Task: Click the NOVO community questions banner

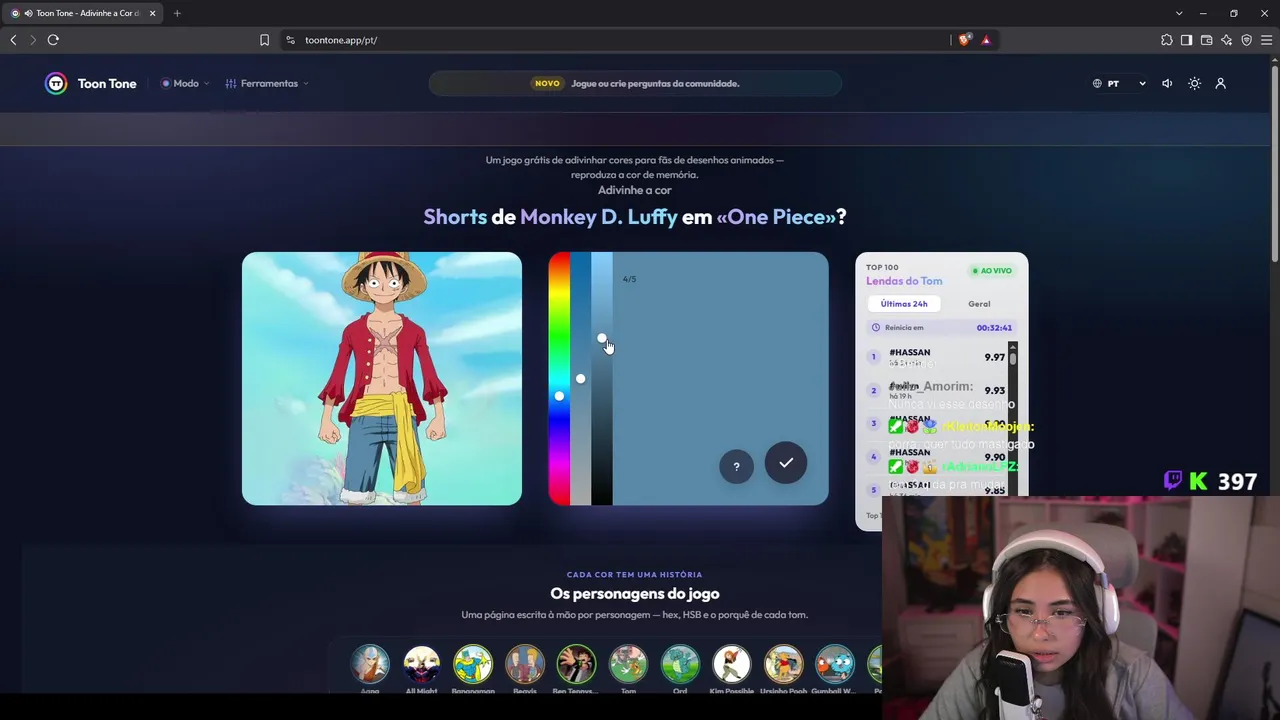Action: 635,83
